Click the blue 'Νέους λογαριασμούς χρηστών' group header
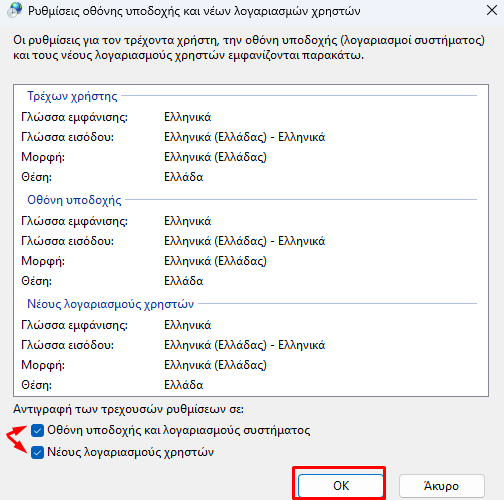Image resolution: width=504 pixels, height=500 pixels. click(110, 304)
